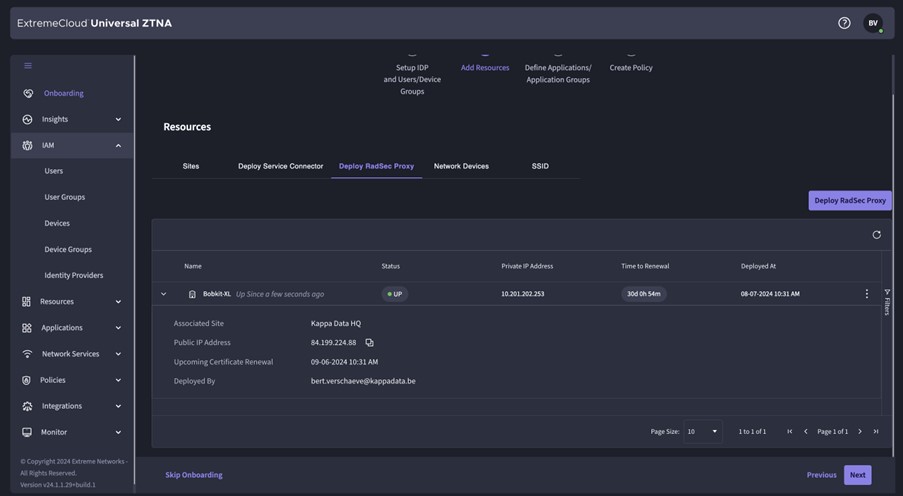Click the Next button

pos(857,475)
